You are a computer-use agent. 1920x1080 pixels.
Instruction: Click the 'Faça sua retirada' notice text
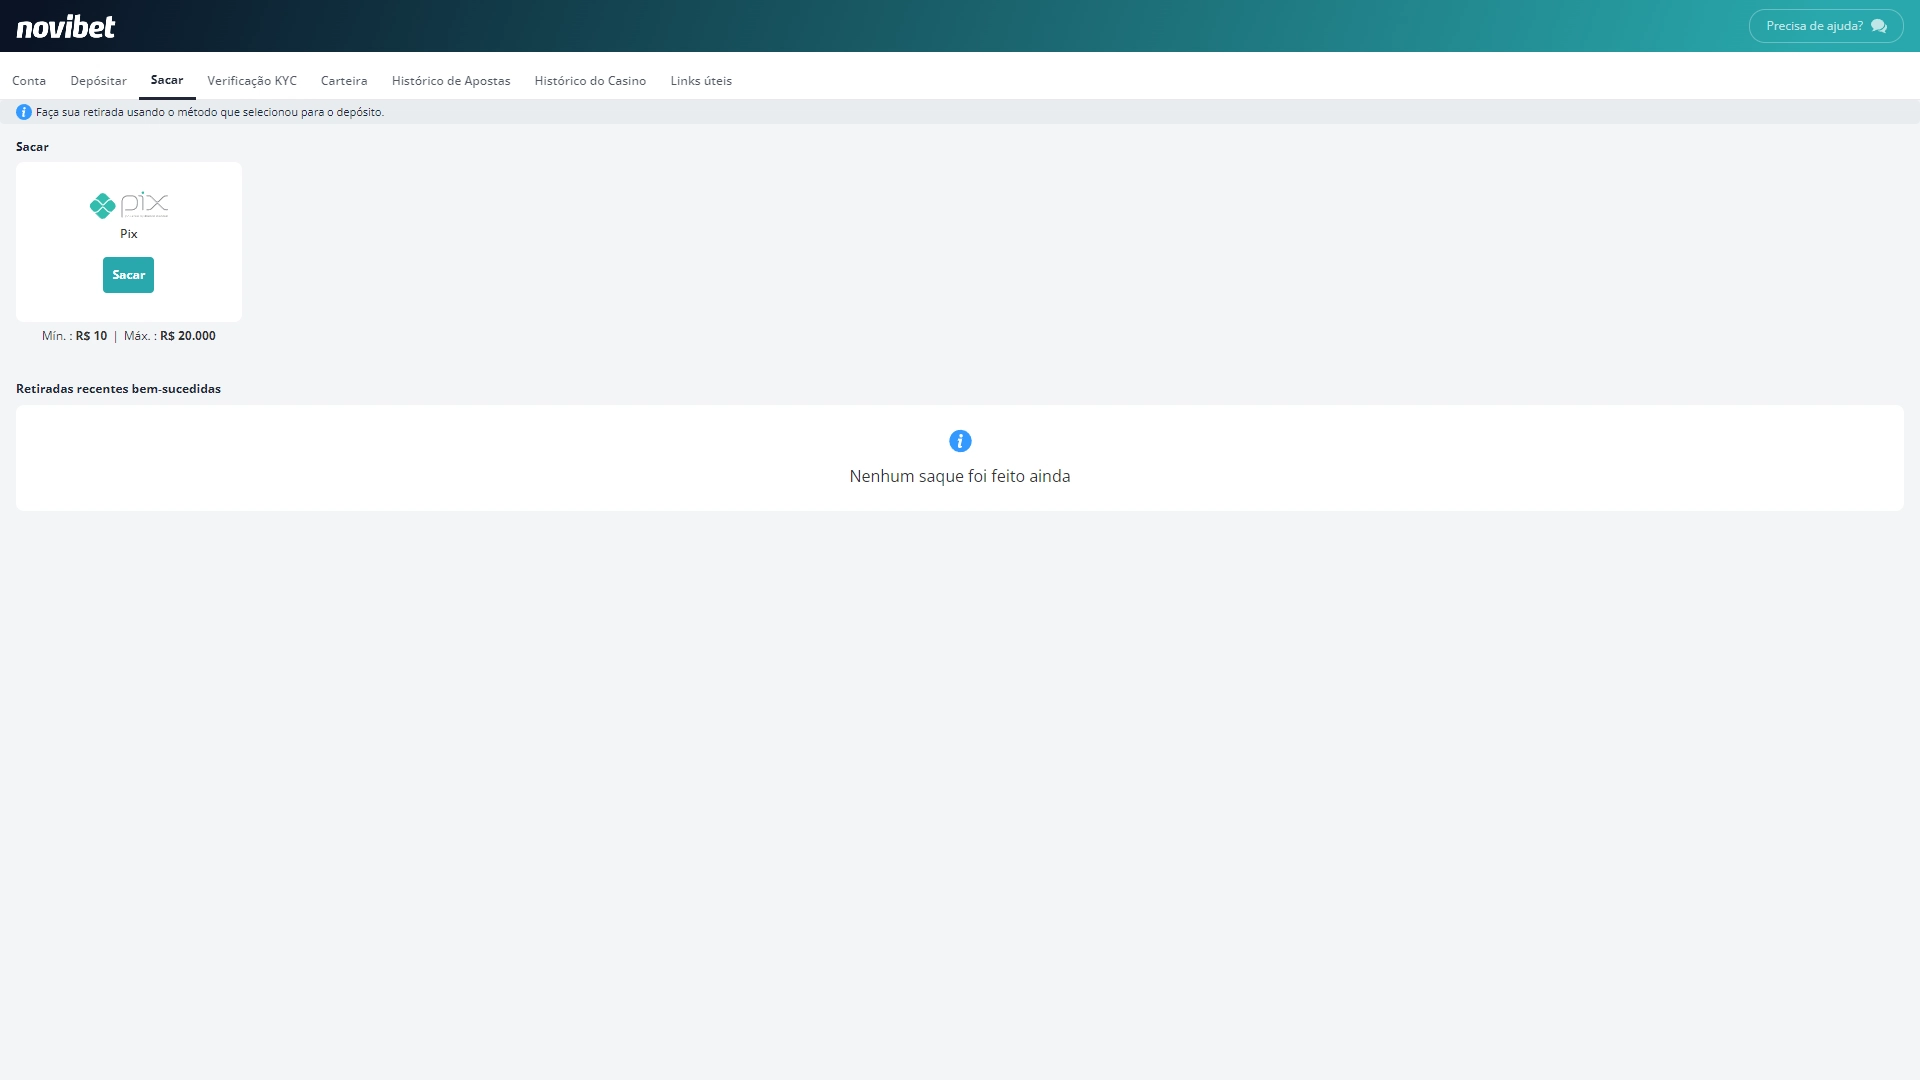pyautogui.click(x=210, y=112)
